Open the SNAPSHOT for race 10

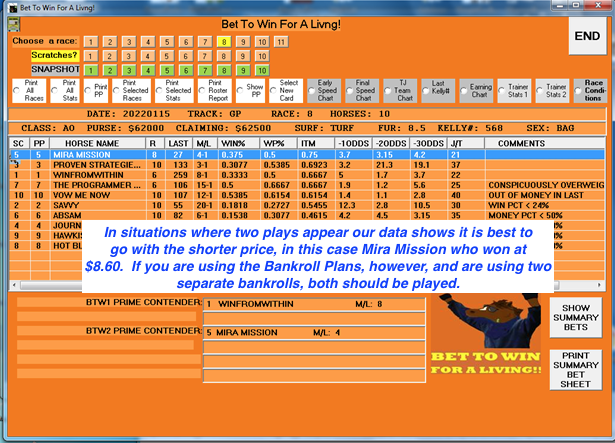262,69
